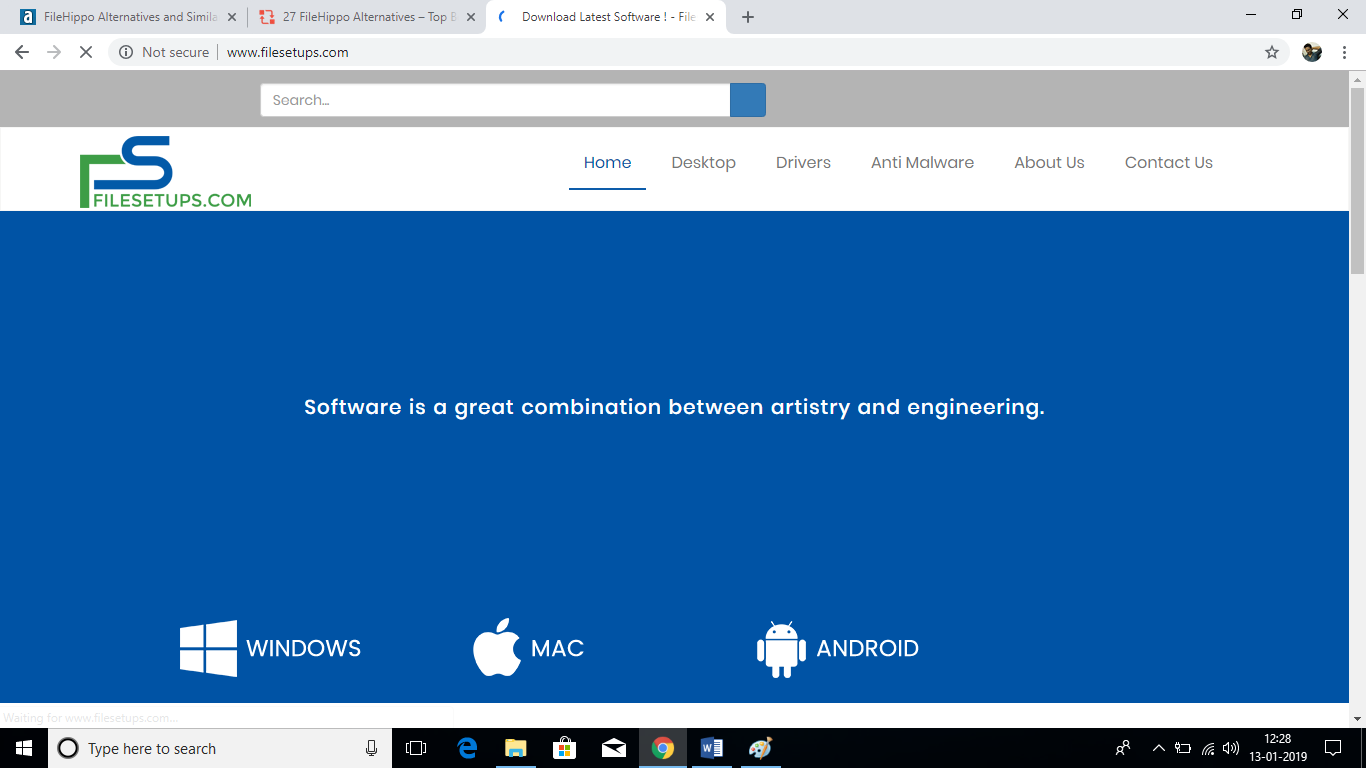Open File Explorer from the taskbar
The width and height of the screenshot is (1366, 768).
515,748
